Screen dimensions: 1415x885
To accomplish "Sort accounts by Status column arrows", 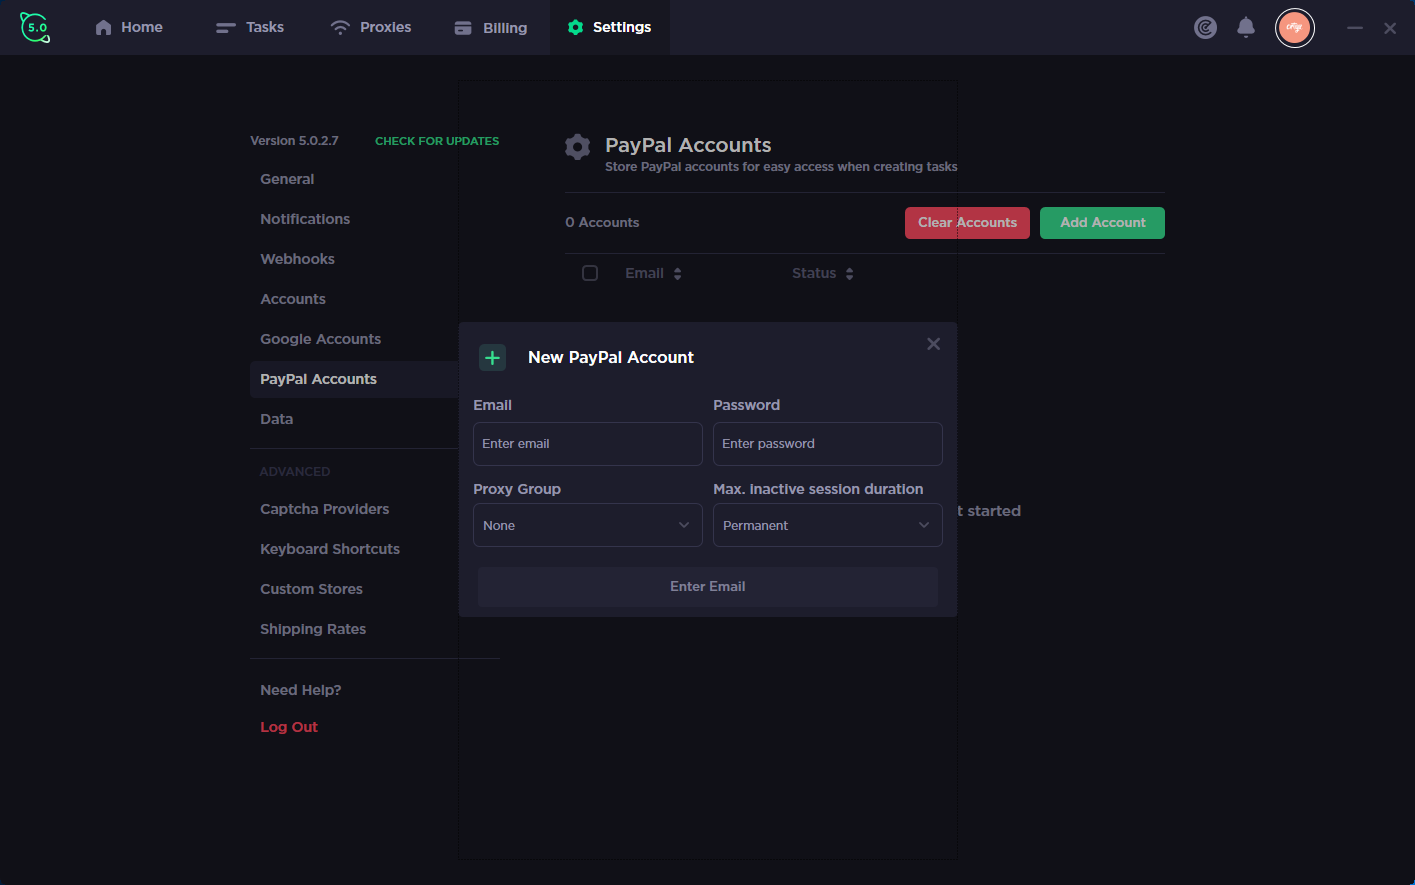I will coord(850,274).
